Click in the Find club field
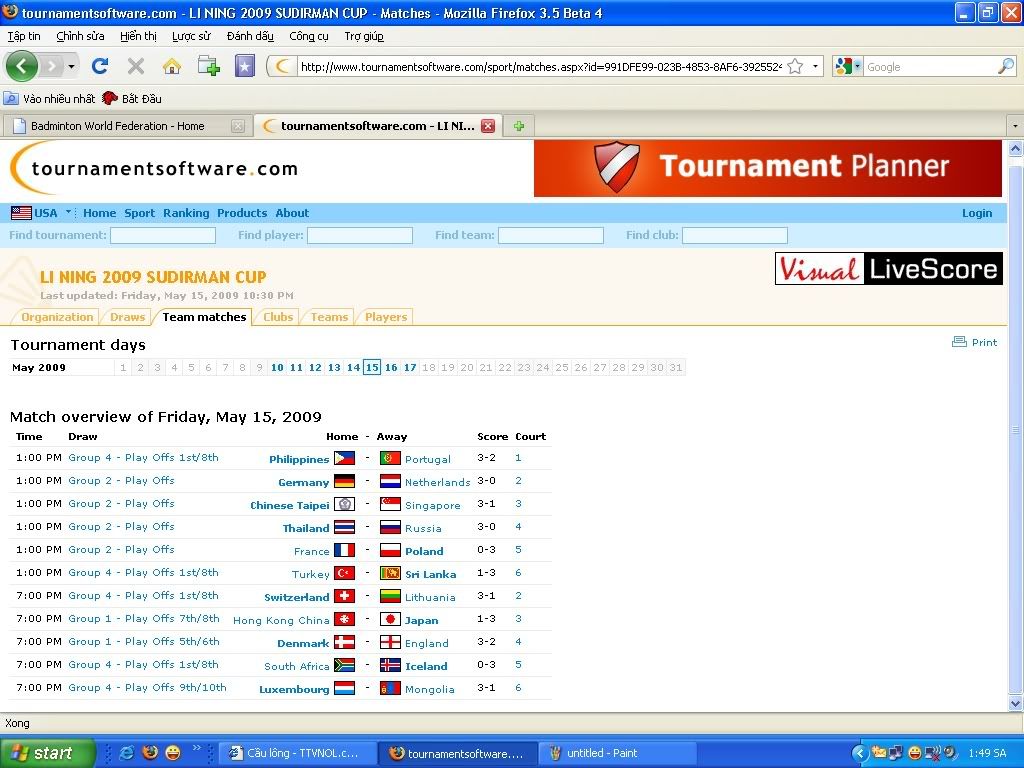The height and width of the screenshot is (768, 1024). pyautogui.click(x=735, y=235)
